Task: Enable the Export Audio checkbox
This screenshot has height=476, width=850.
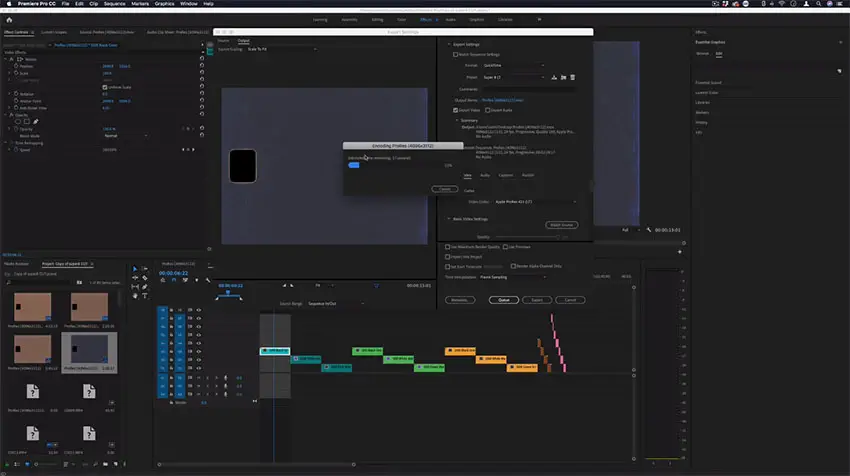Action: tap(487, 110)
